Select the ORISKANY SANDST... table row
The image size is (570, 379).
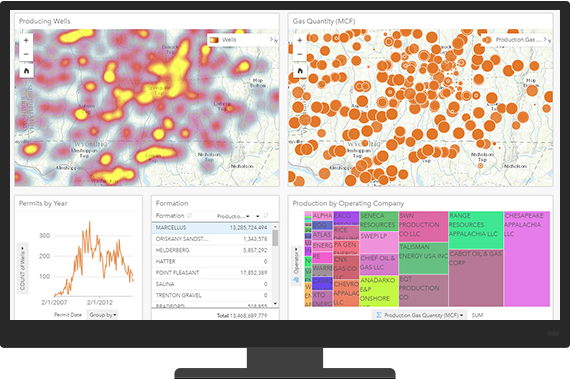point(212,239)
